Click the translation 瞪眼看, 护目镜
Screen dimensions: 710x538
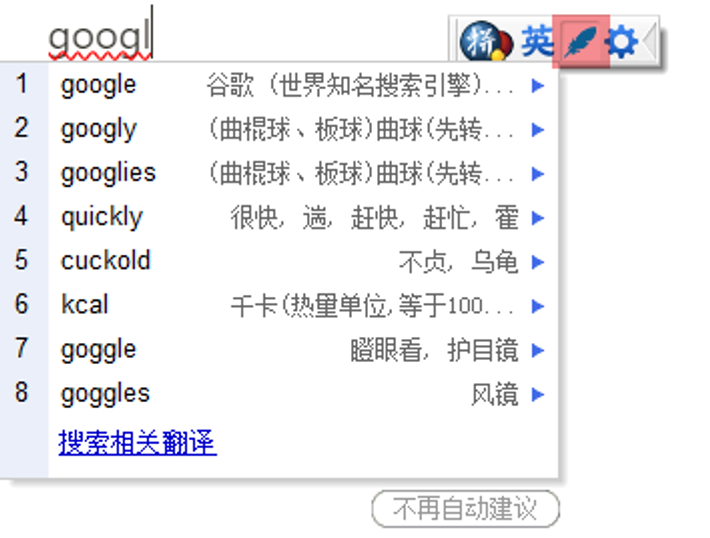434,350
